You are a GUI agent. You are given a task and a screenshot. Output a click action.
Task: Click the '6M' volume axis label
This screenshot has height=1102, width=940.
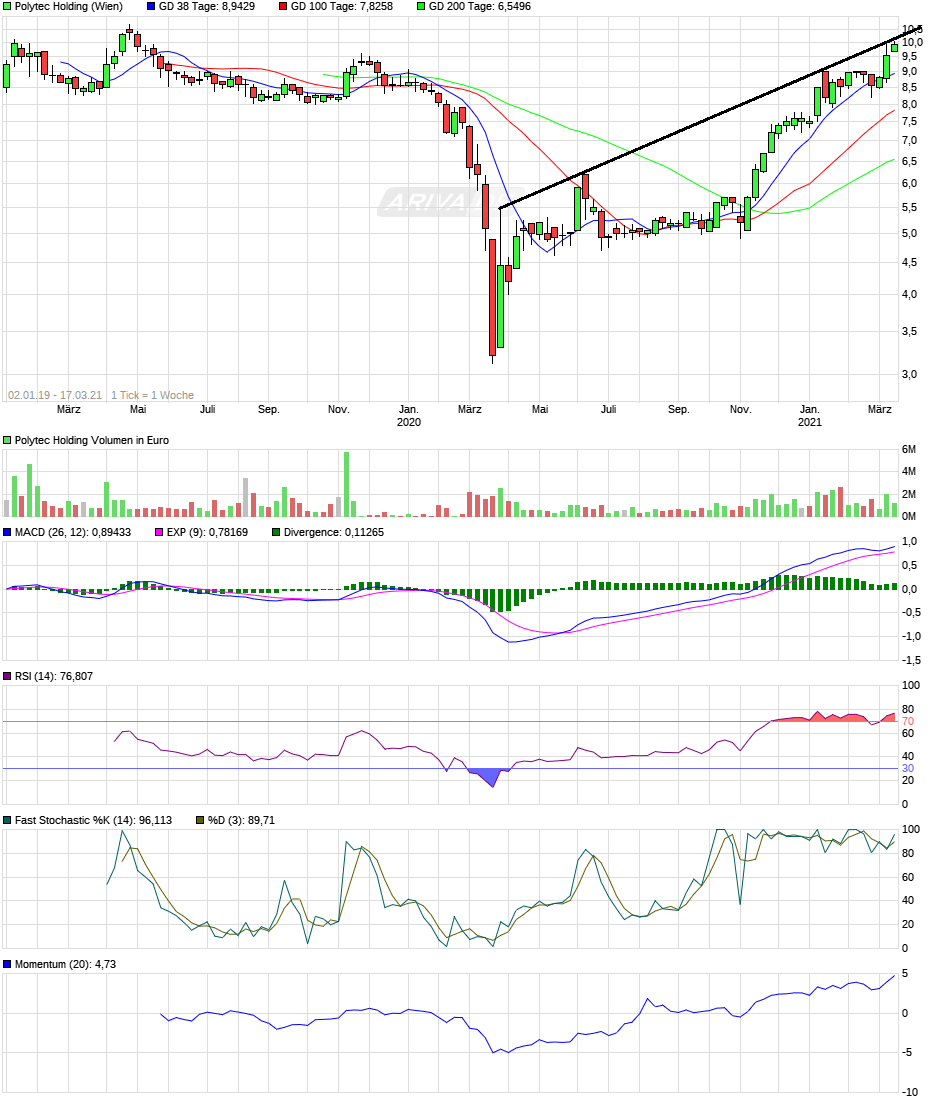(909, 450)
